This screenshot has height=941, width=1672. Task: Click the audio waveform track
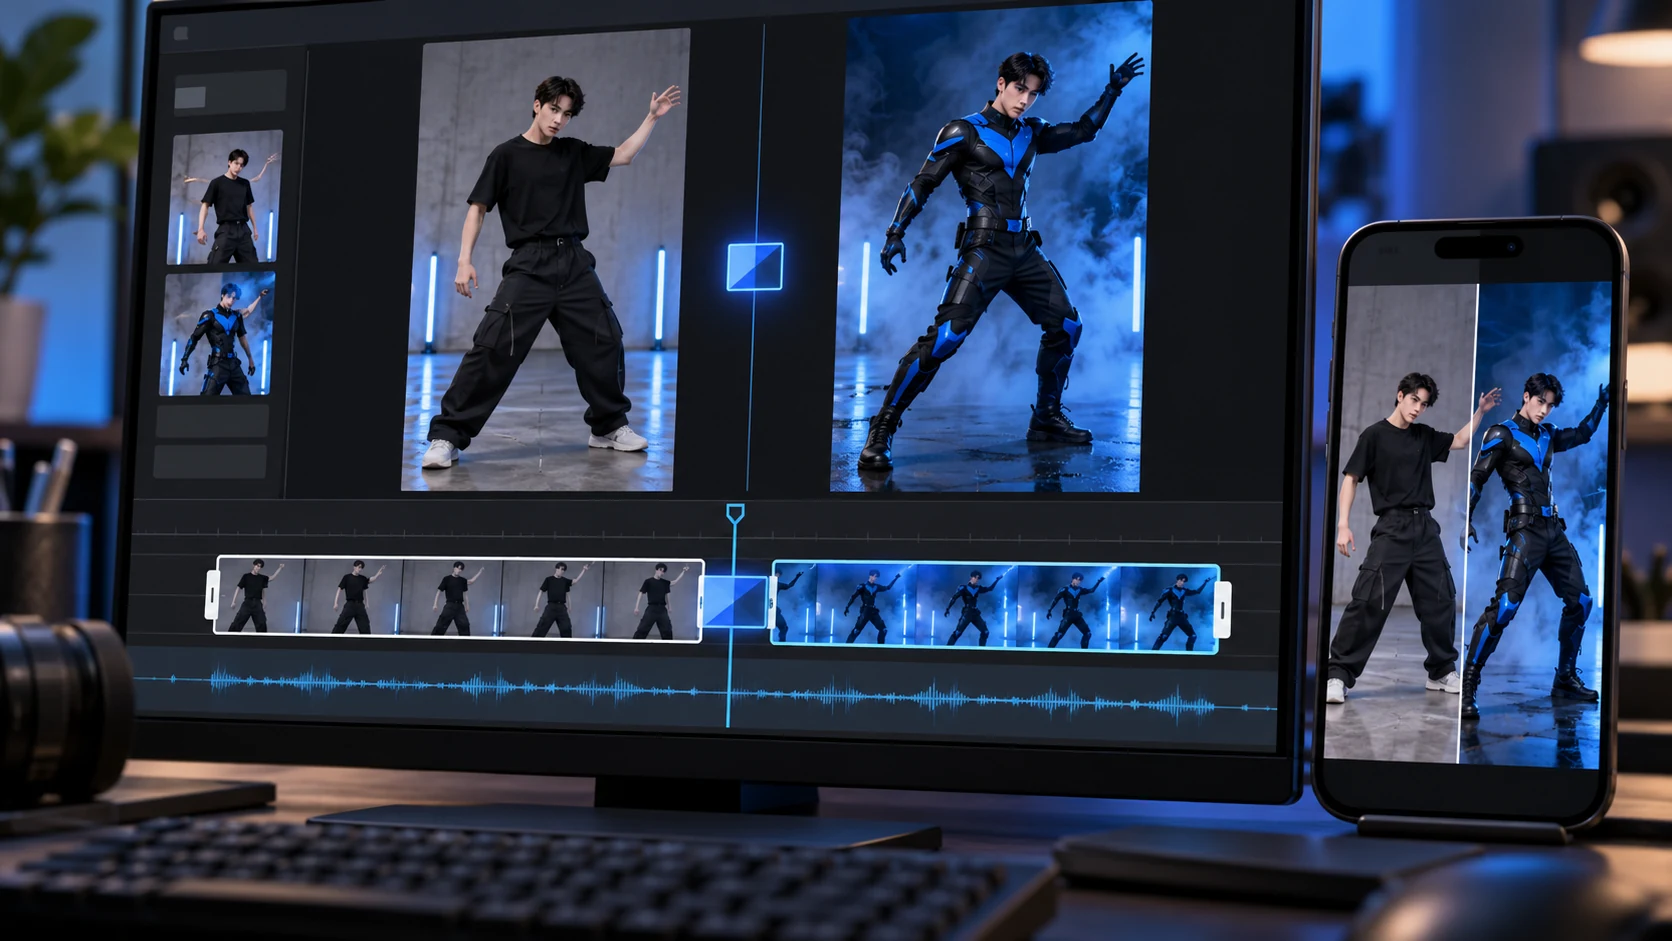(x=704, y=690)
